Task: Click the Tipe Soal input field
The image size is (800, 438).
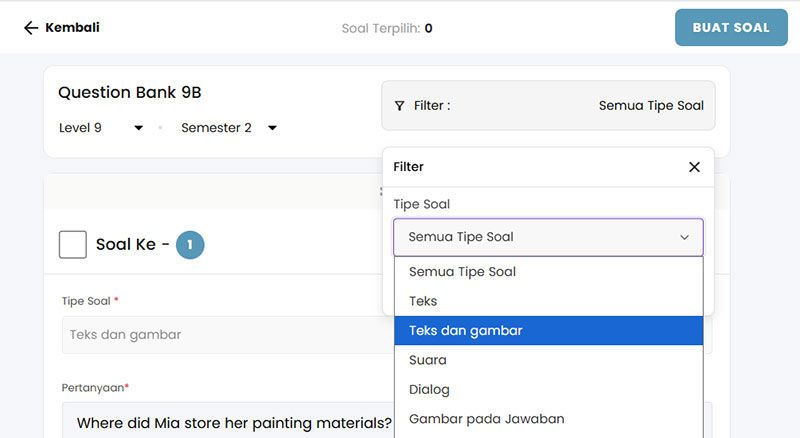Action: (220, 335)
